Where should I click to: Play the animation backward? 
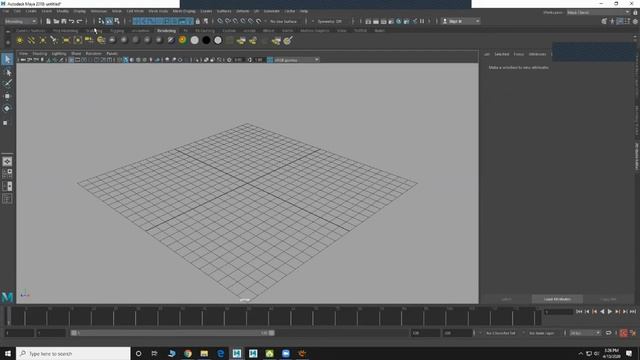click(x=602, y=311)
